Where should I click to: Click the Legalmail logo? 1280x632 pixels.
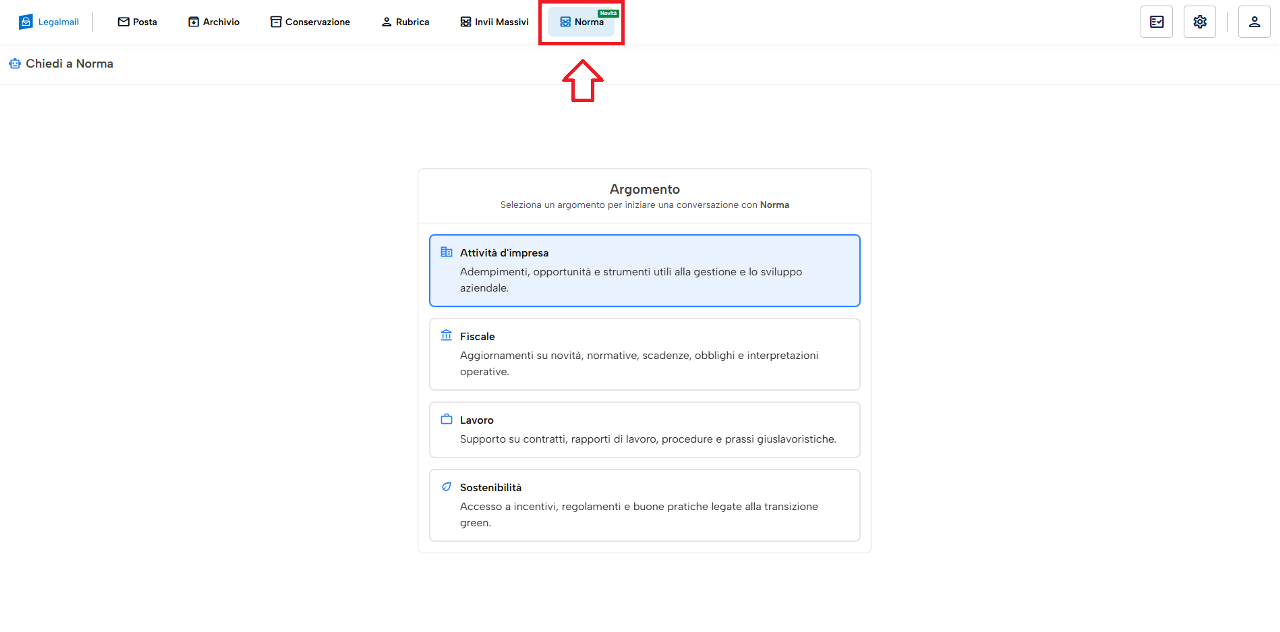coord(48,22)
